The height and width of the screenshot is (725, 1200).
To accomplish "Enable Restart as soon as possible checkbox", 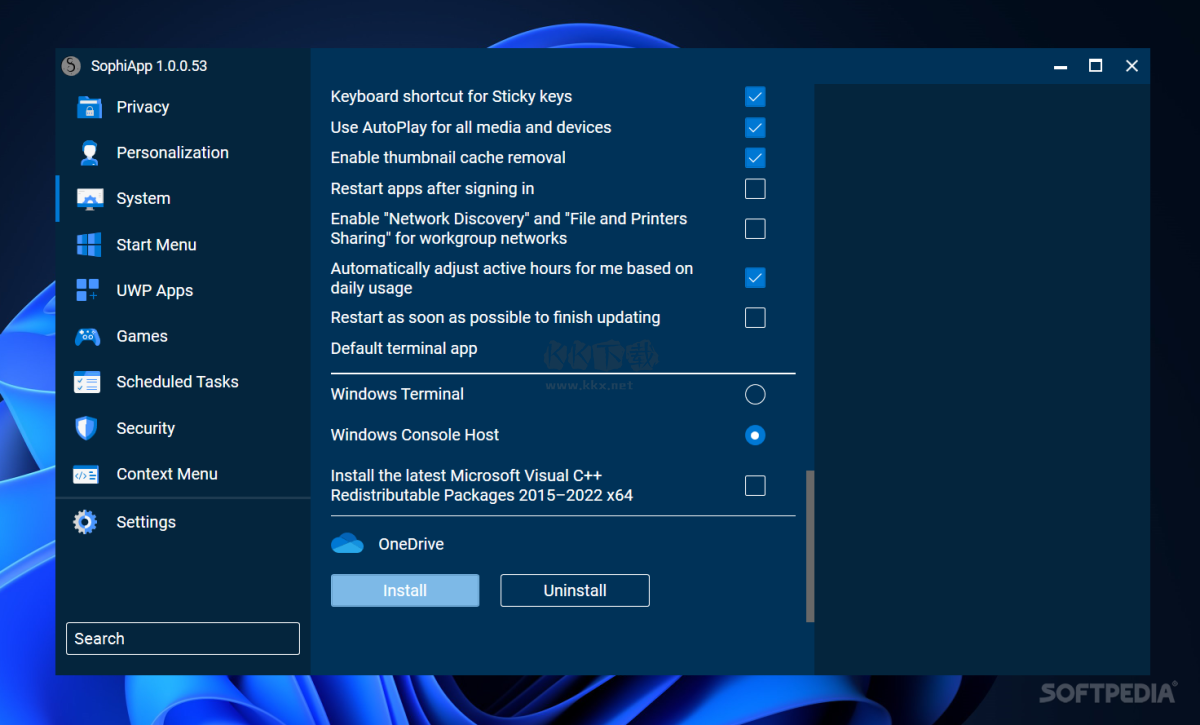I will 755,318.
